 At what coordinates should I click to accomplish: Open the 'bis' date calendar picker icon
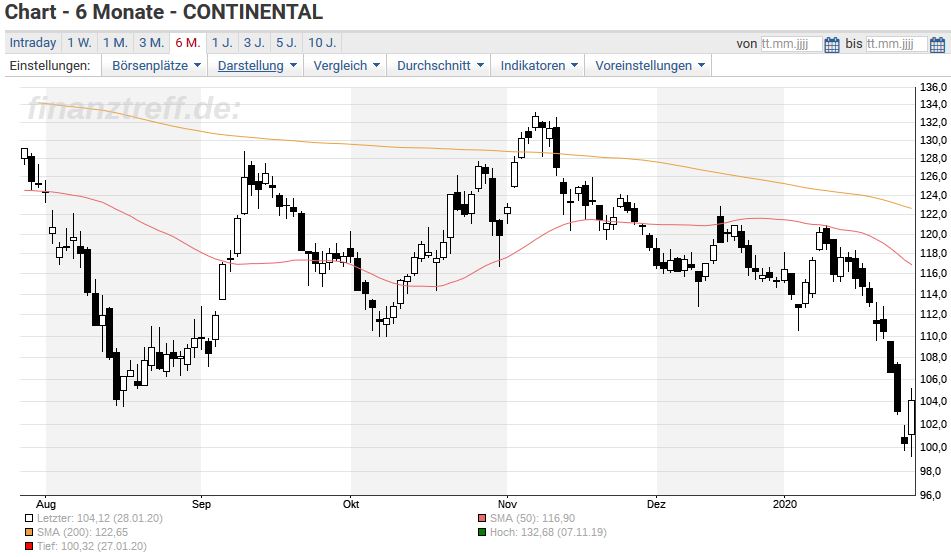coord(937,44)
